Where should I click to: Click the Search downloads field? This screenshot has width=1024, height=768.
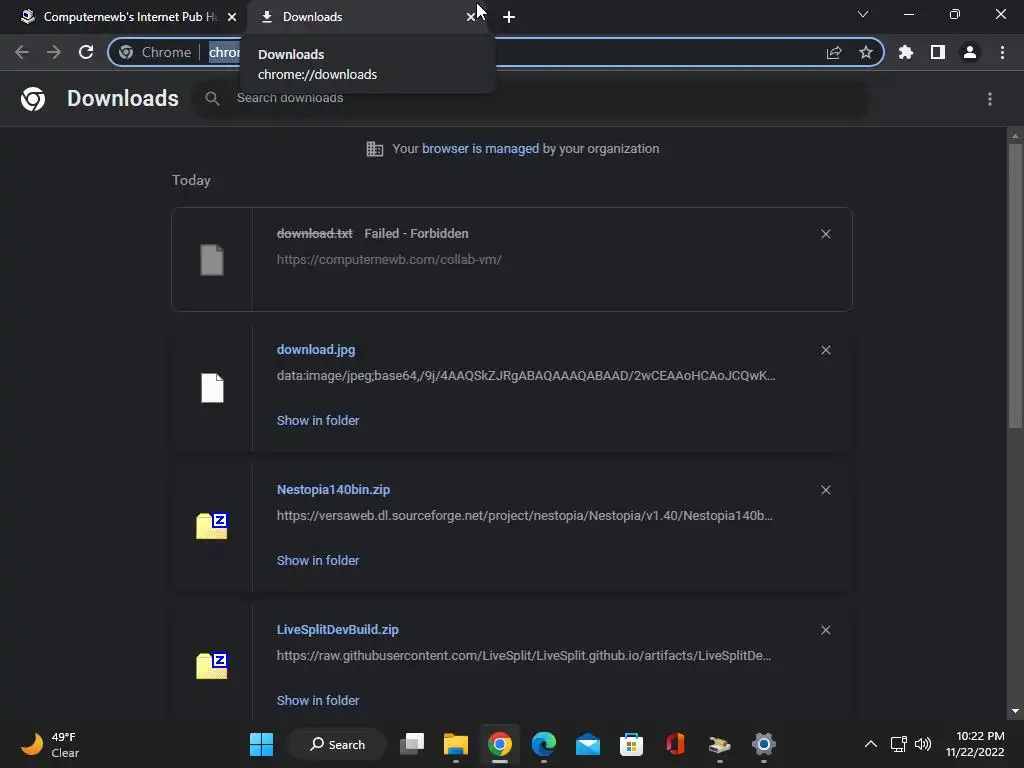pyautogui.click(x=531, y=98)
